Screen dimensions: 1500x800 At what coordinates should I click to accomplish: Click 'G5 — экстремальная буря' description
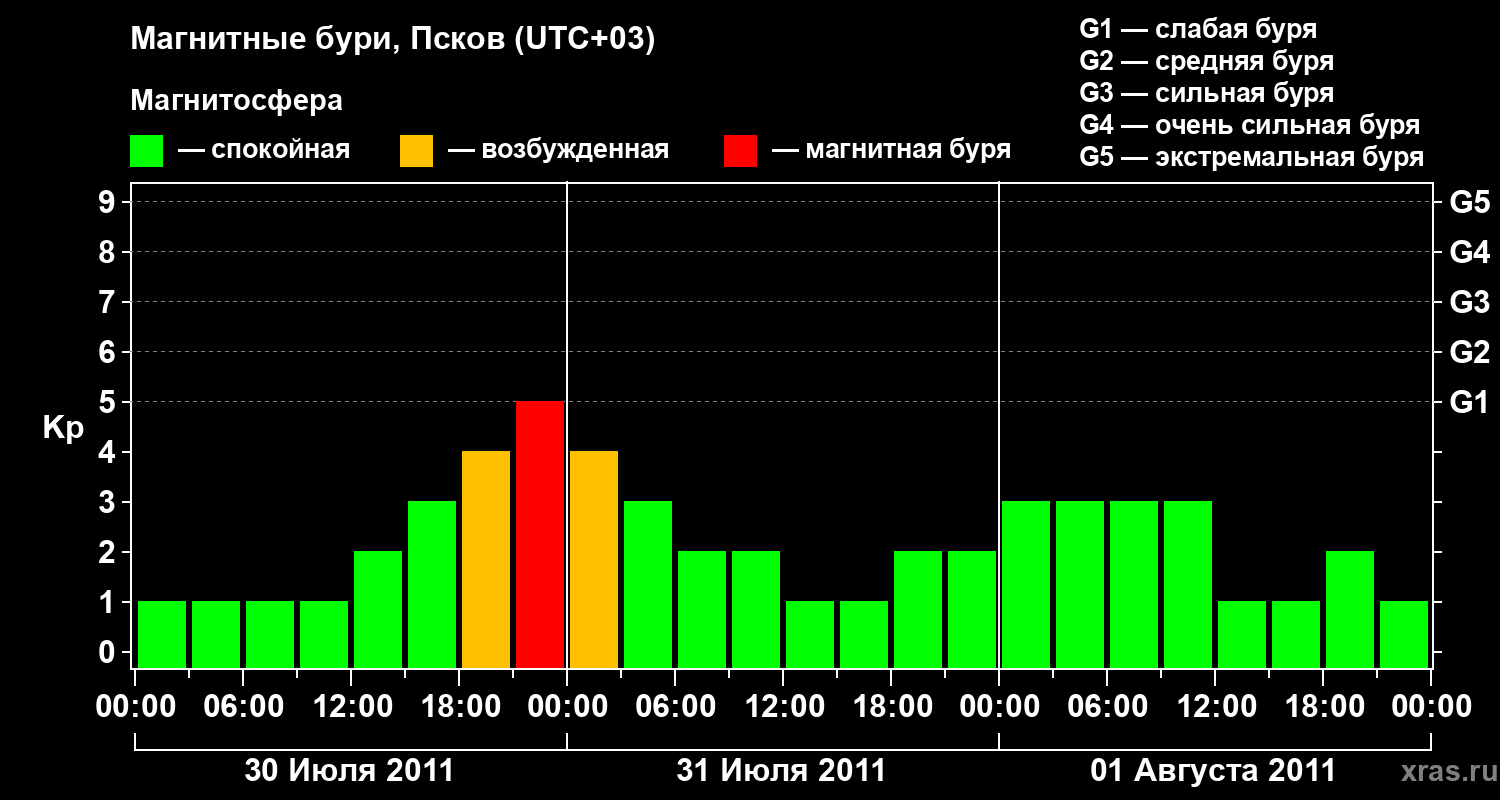(1252, 158)
